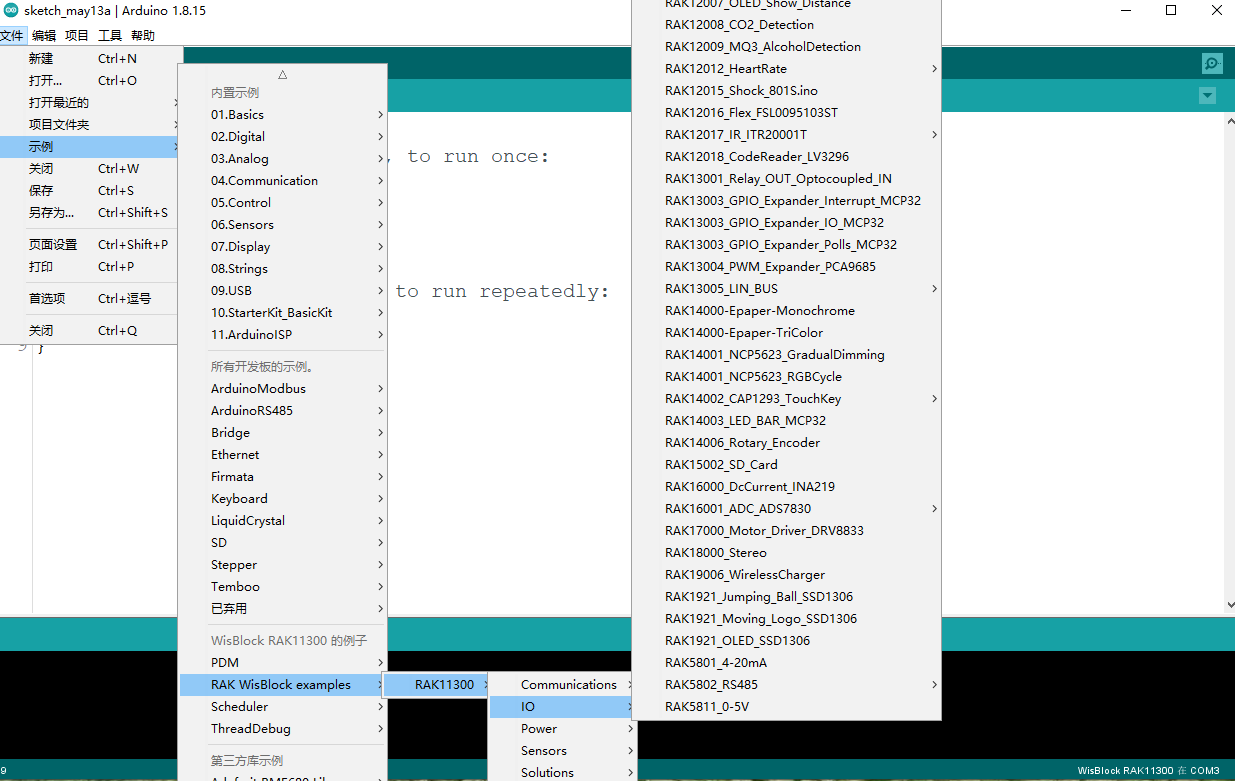1235x781 pixels.
Task: Open the RAK15002_SD_Card example
Action: (x=787, y=465)
